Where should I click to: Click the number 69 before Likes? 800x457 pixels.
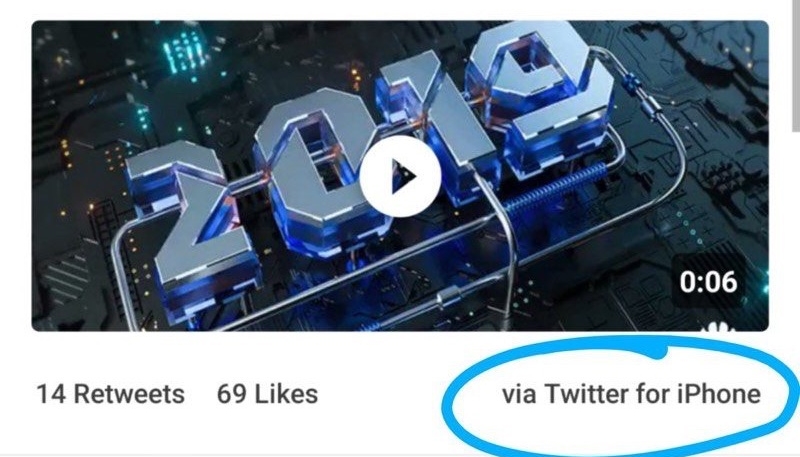[x=231, y=394]
